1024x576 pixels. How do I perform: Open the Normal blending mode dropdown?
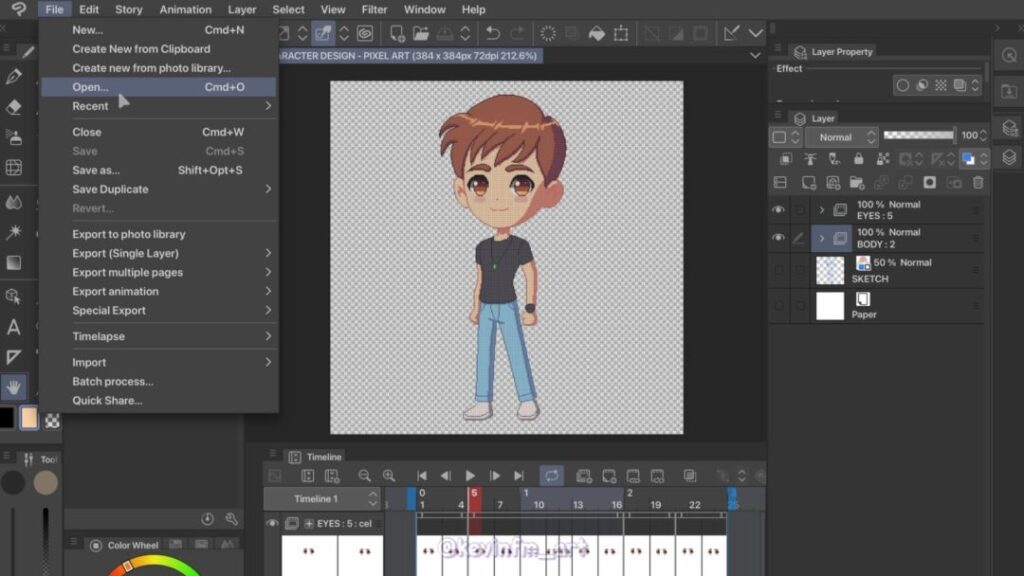click(836, 137)
